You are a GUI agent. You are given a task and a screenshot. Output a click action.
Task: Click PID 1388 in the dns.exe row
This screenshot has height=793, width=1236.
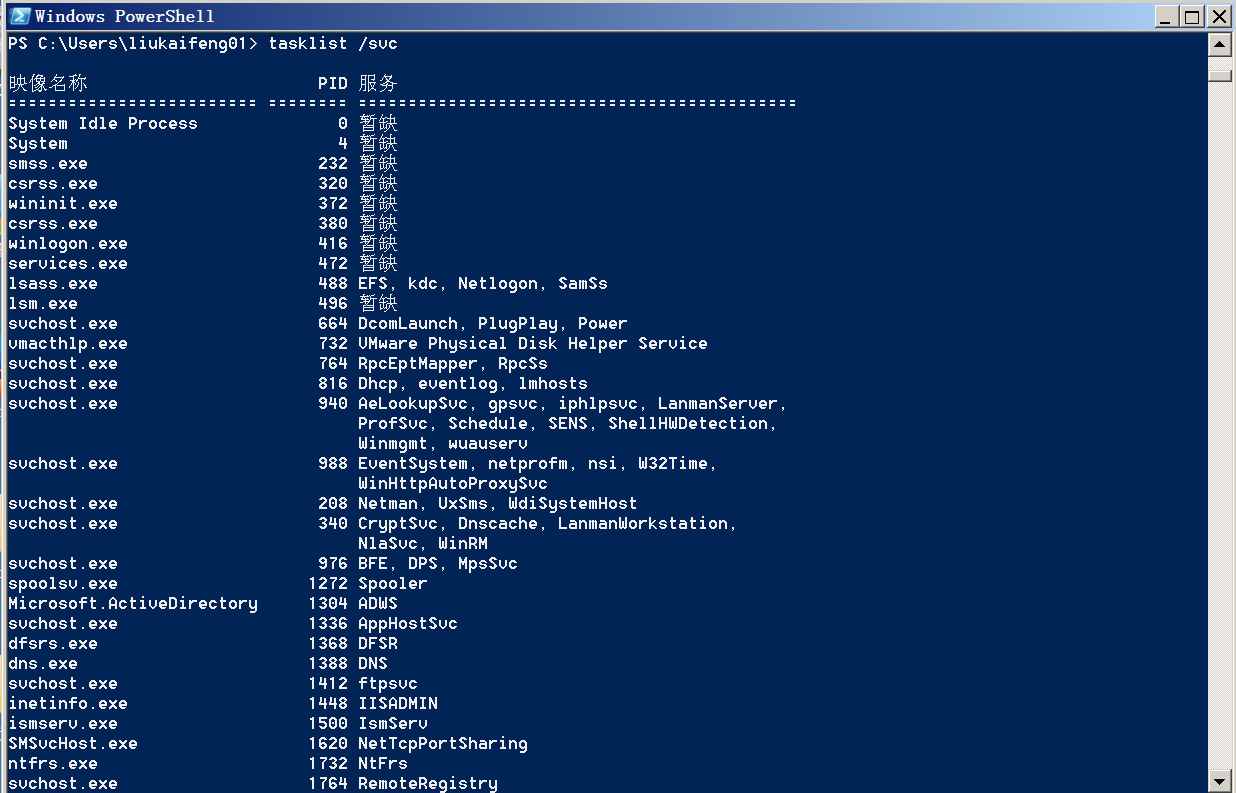tap(328, 664)
